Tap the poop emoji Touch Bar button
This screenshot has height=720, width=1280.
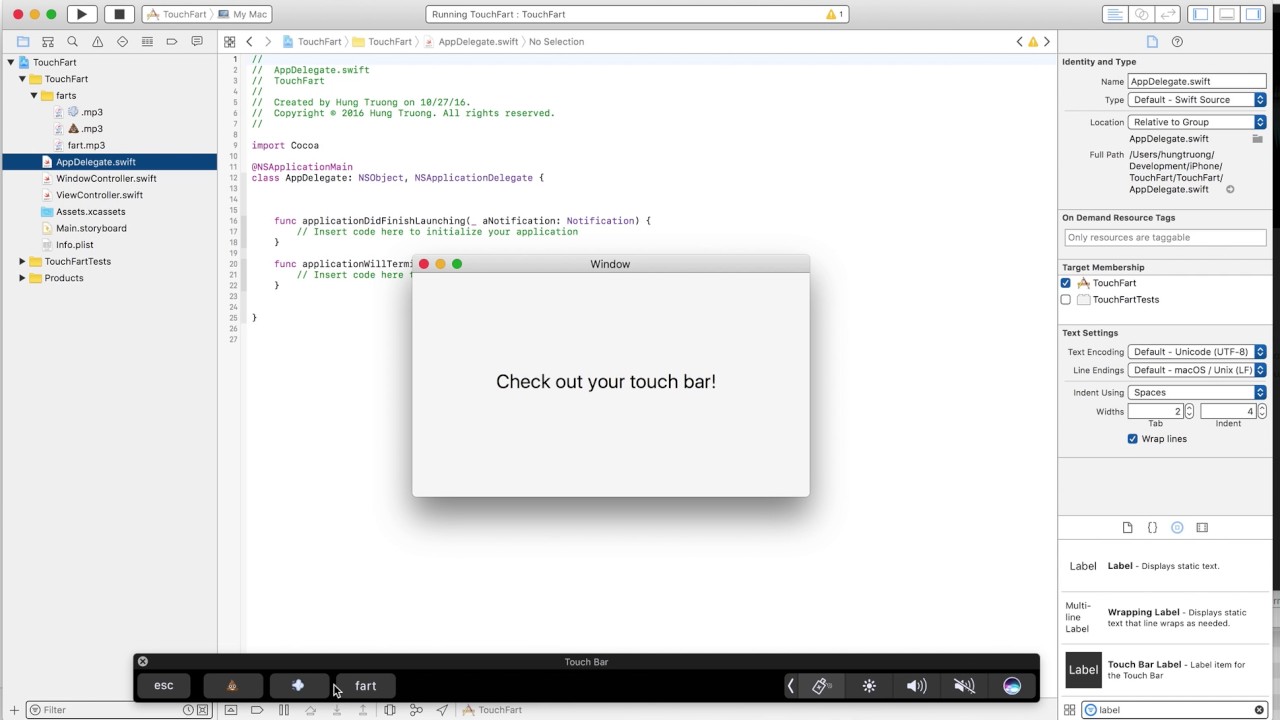click(x=232, y=686)
